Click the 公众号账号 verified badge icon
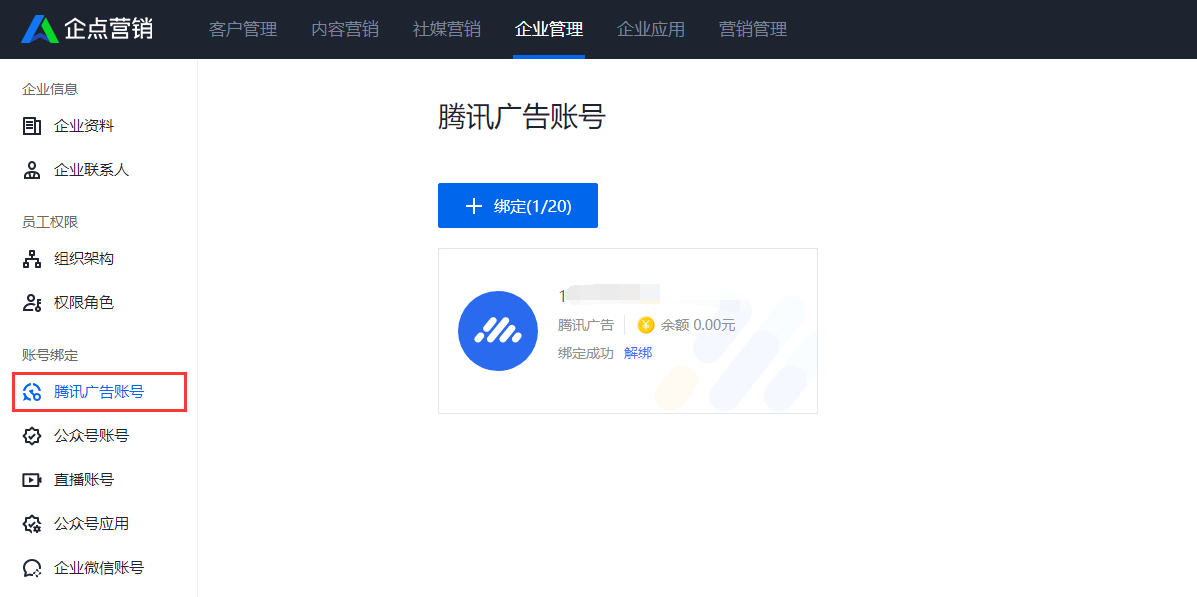 point(31,436)
